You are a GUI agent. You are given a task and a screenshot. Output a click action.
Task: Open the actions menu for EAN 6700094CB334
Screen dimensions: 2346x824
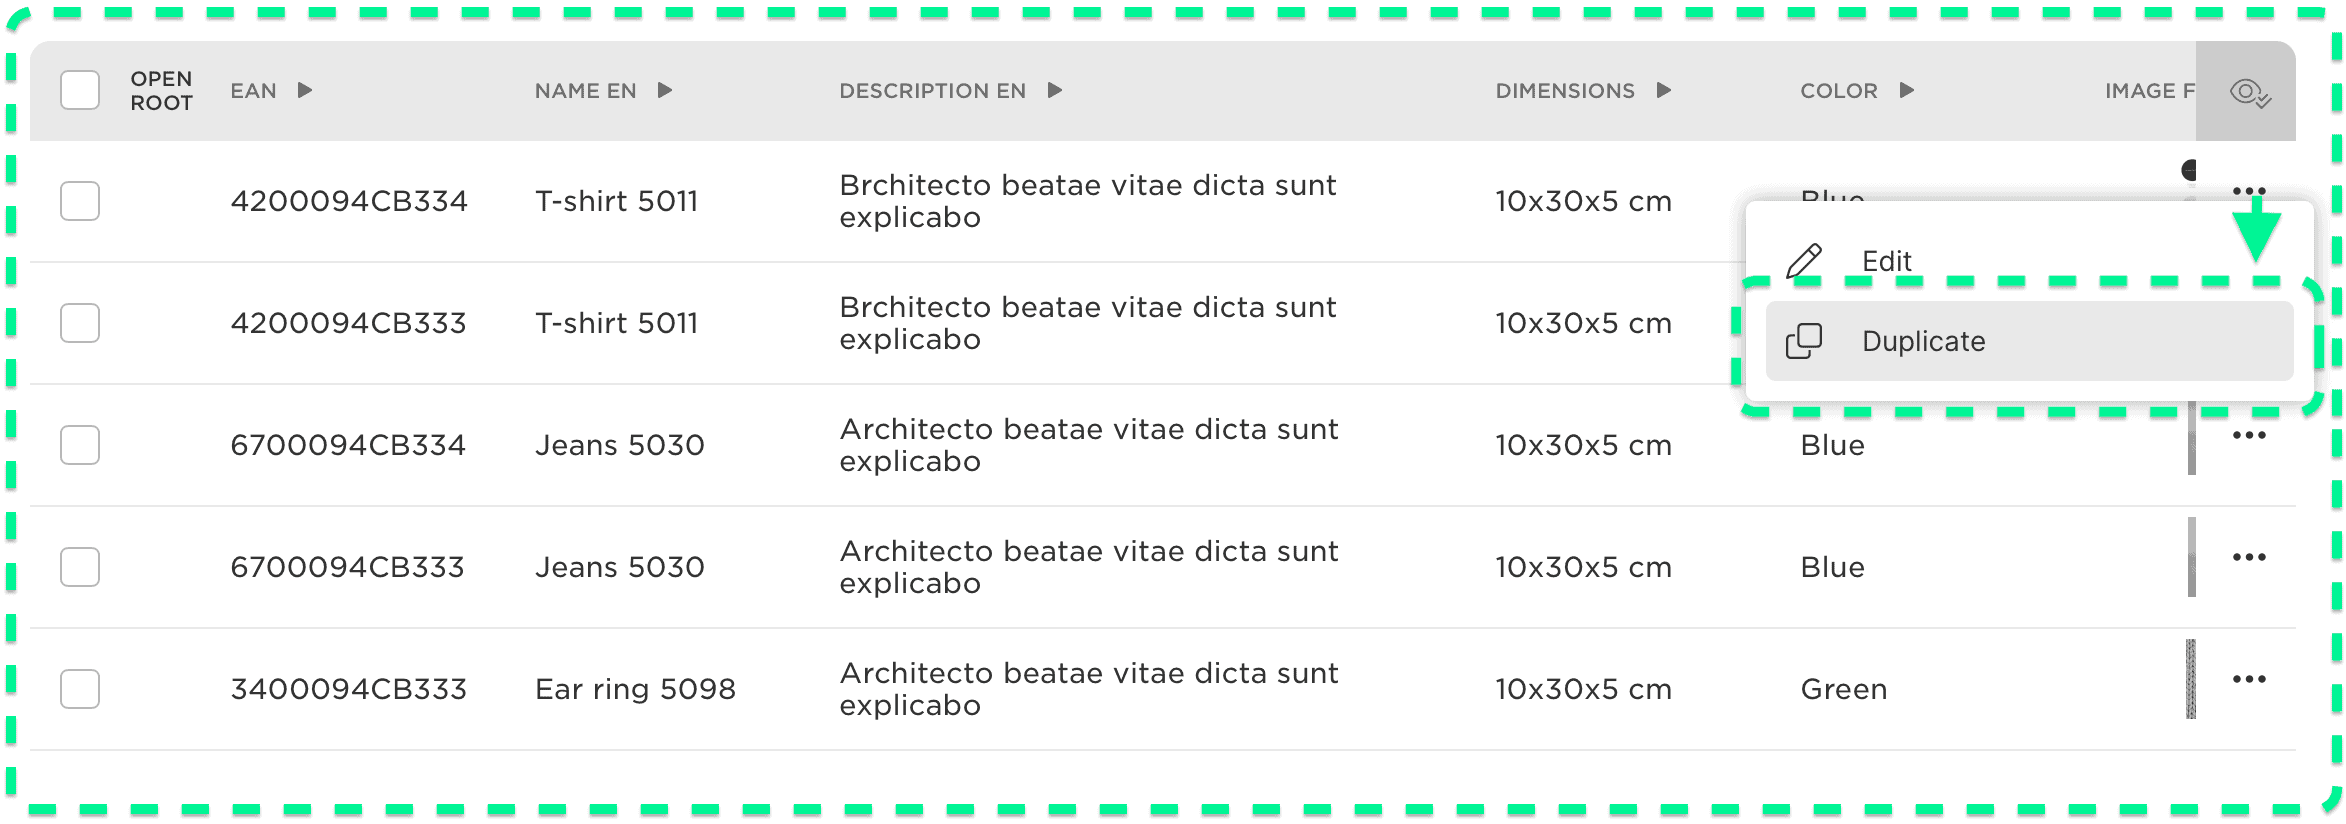2251,435
